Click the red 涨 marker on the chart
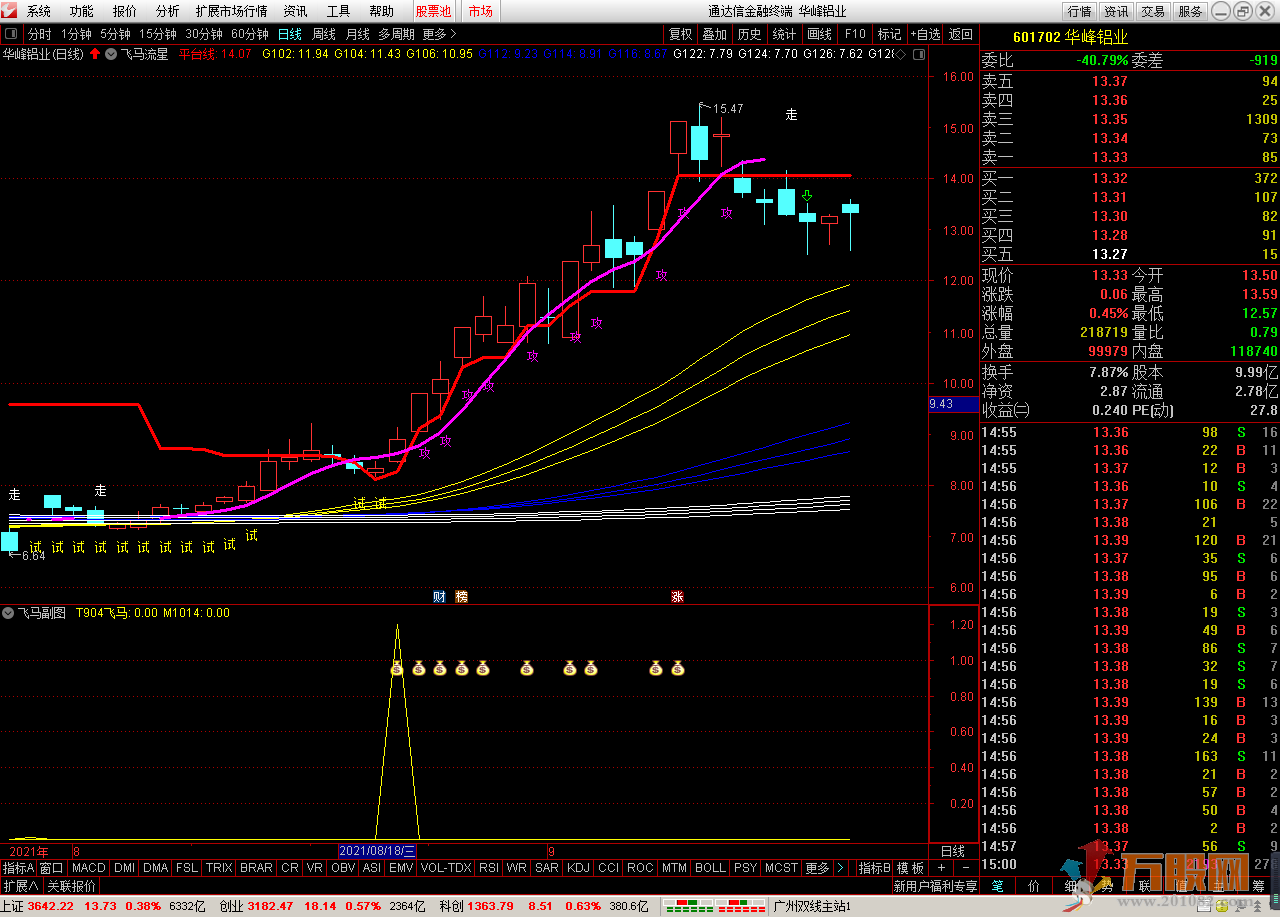The image size is (1280, 918). (x=677, y=597)
